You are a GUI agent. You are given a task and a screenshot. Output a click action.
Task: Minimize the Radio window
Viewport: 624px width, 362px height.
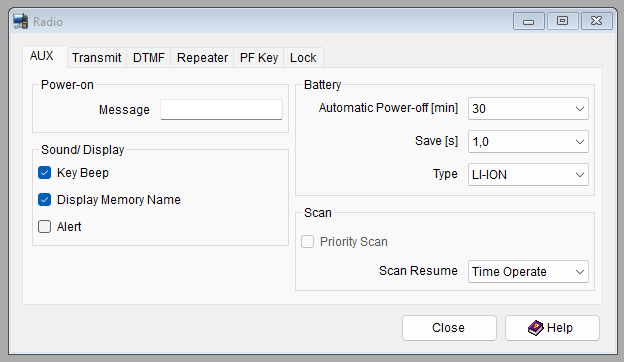(x=528, y=21)
